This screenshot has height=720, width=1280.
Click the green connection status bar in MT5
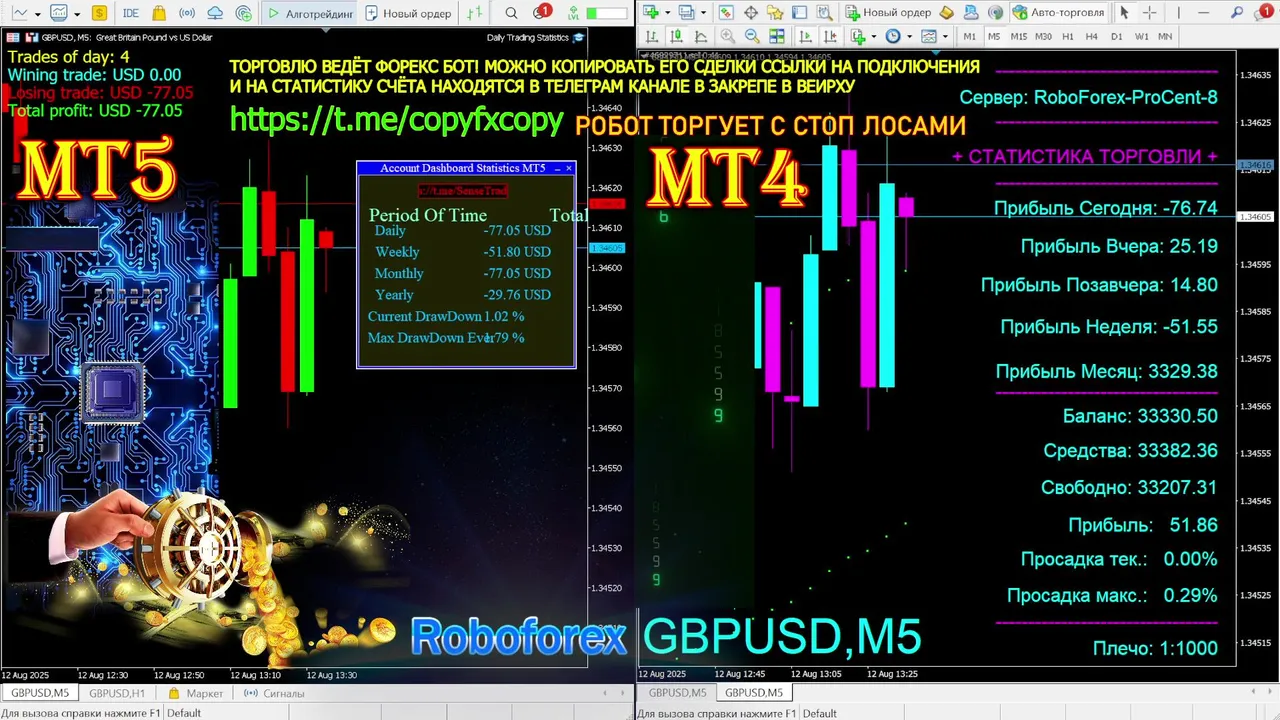pos(606,13)
